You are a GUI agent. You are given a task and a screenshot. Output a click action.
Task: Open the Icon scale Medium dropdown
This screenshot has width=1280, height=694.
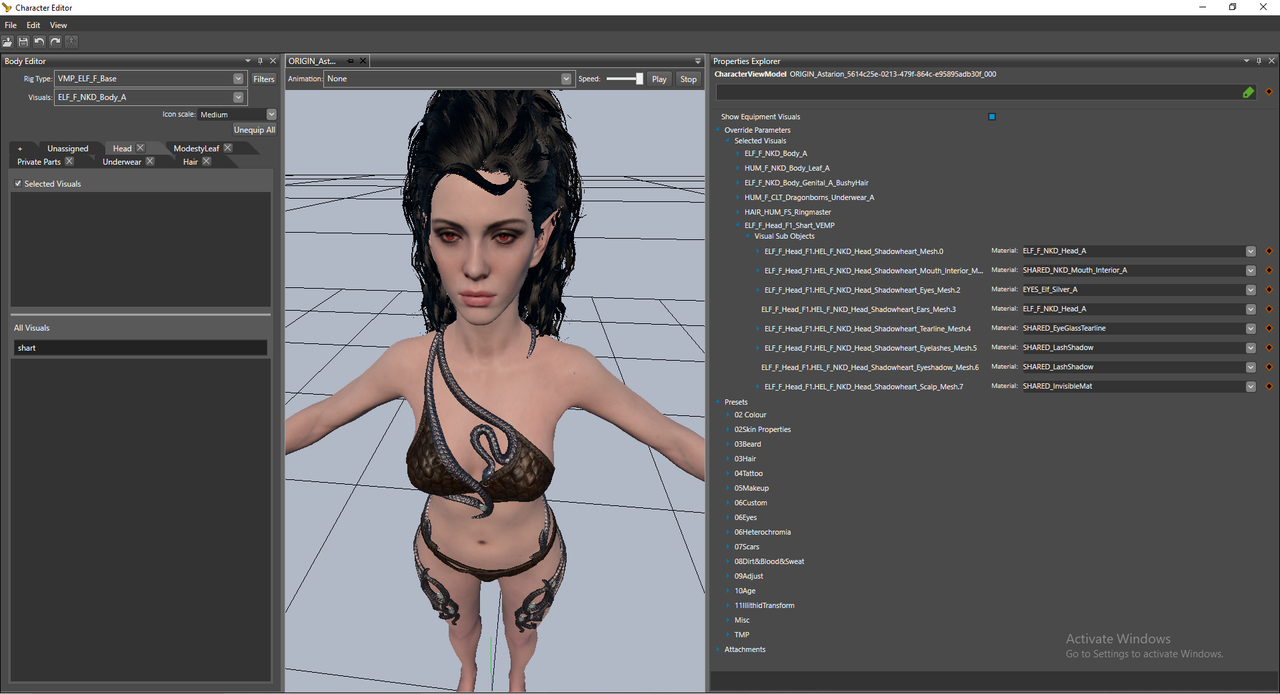tap(271, 115)
